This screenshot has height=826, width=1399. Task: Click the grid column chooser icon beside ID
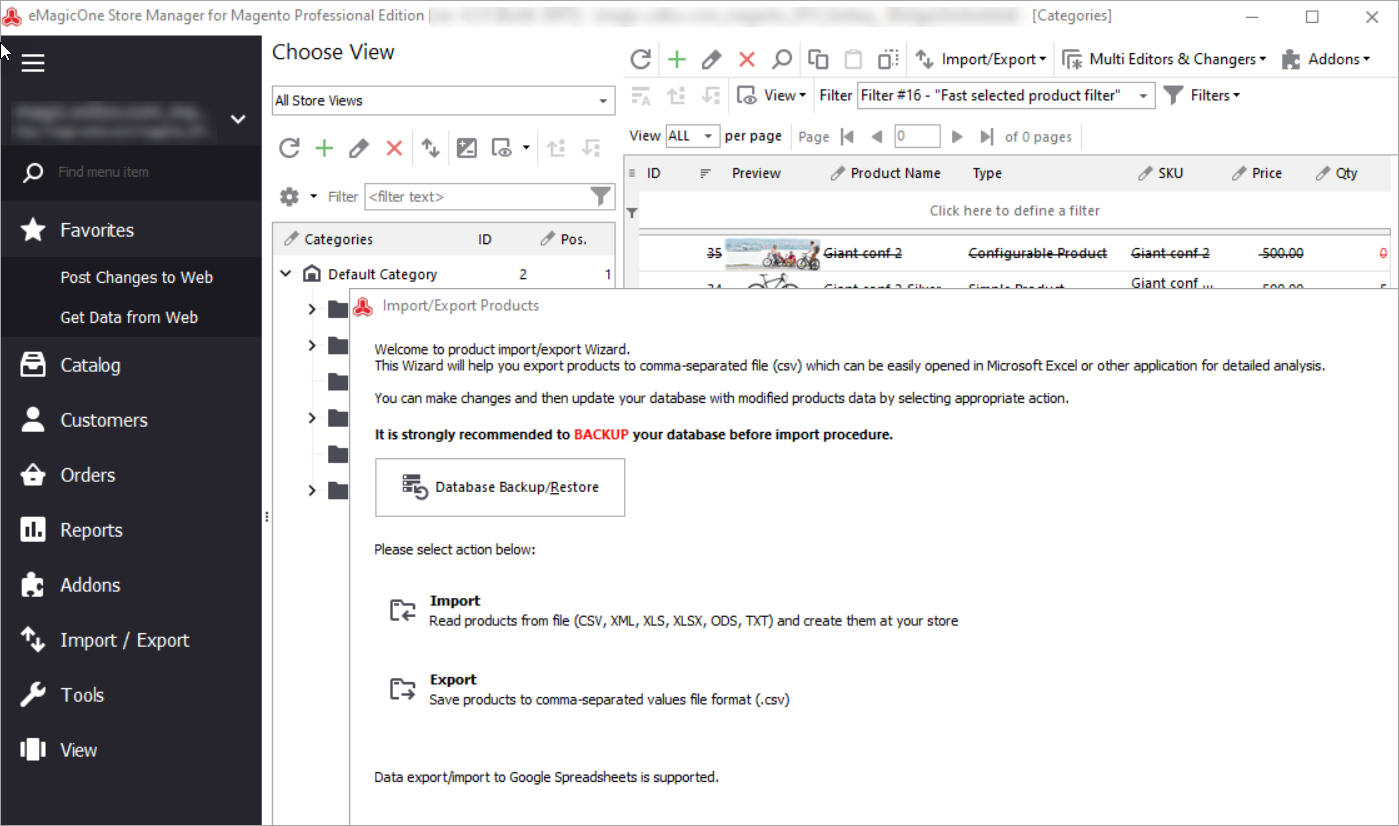point(631,173)
